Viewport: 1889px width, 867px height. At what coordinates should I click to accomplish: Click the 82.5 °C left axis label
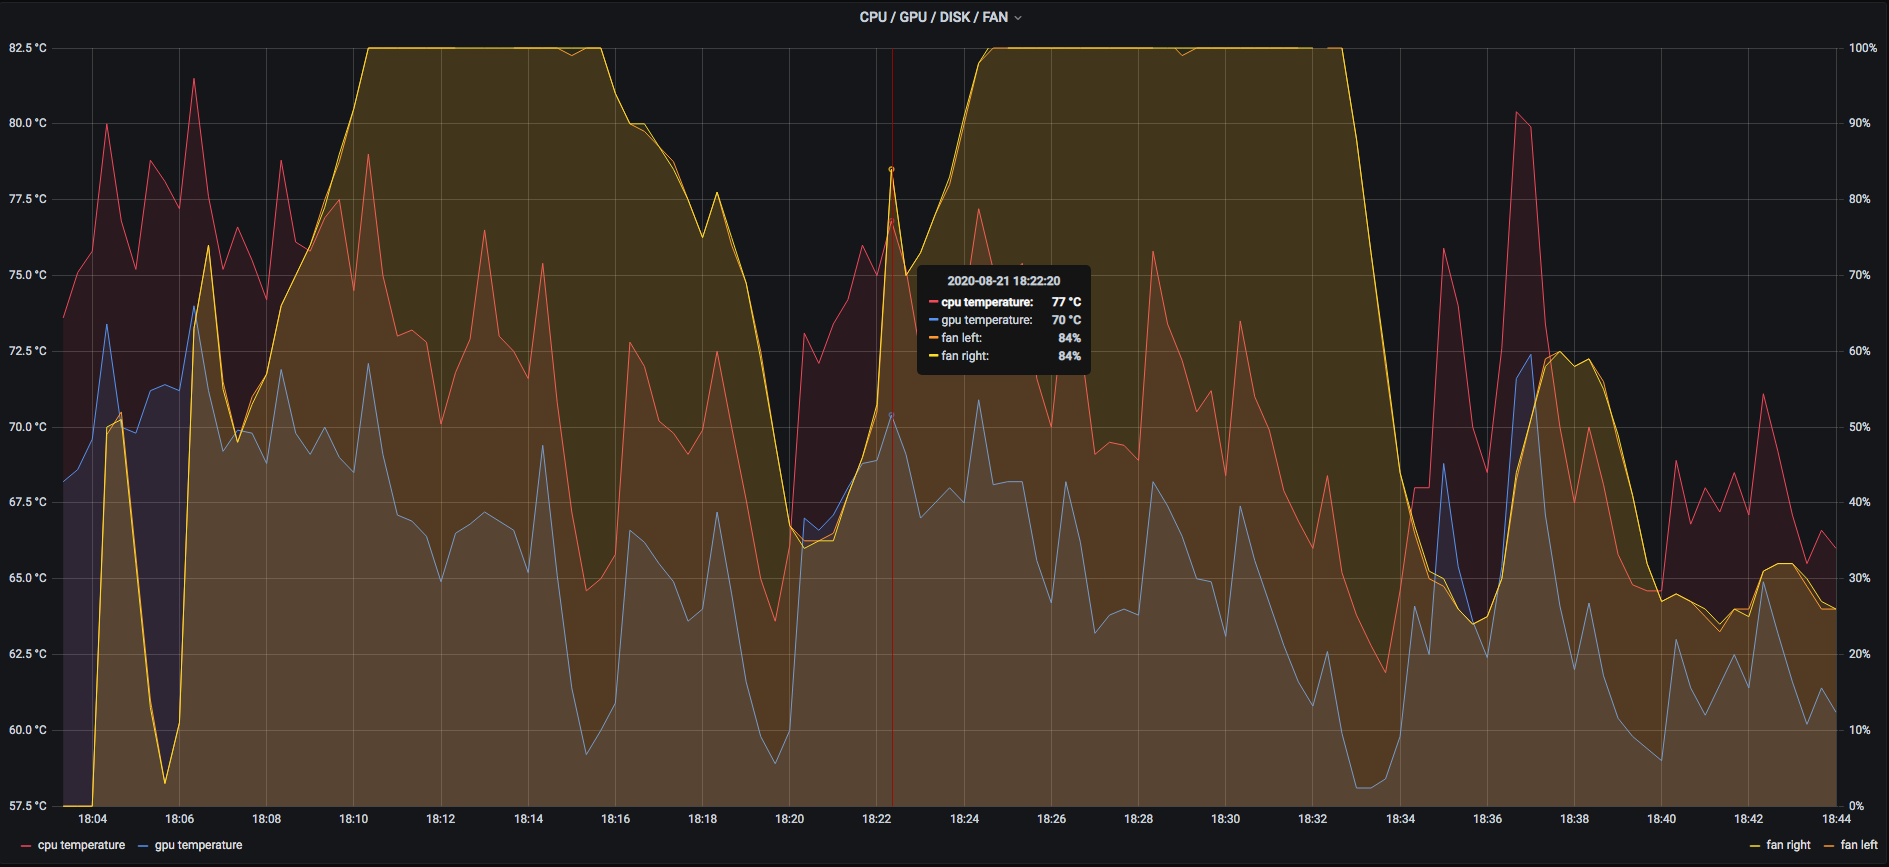(28, 48)
